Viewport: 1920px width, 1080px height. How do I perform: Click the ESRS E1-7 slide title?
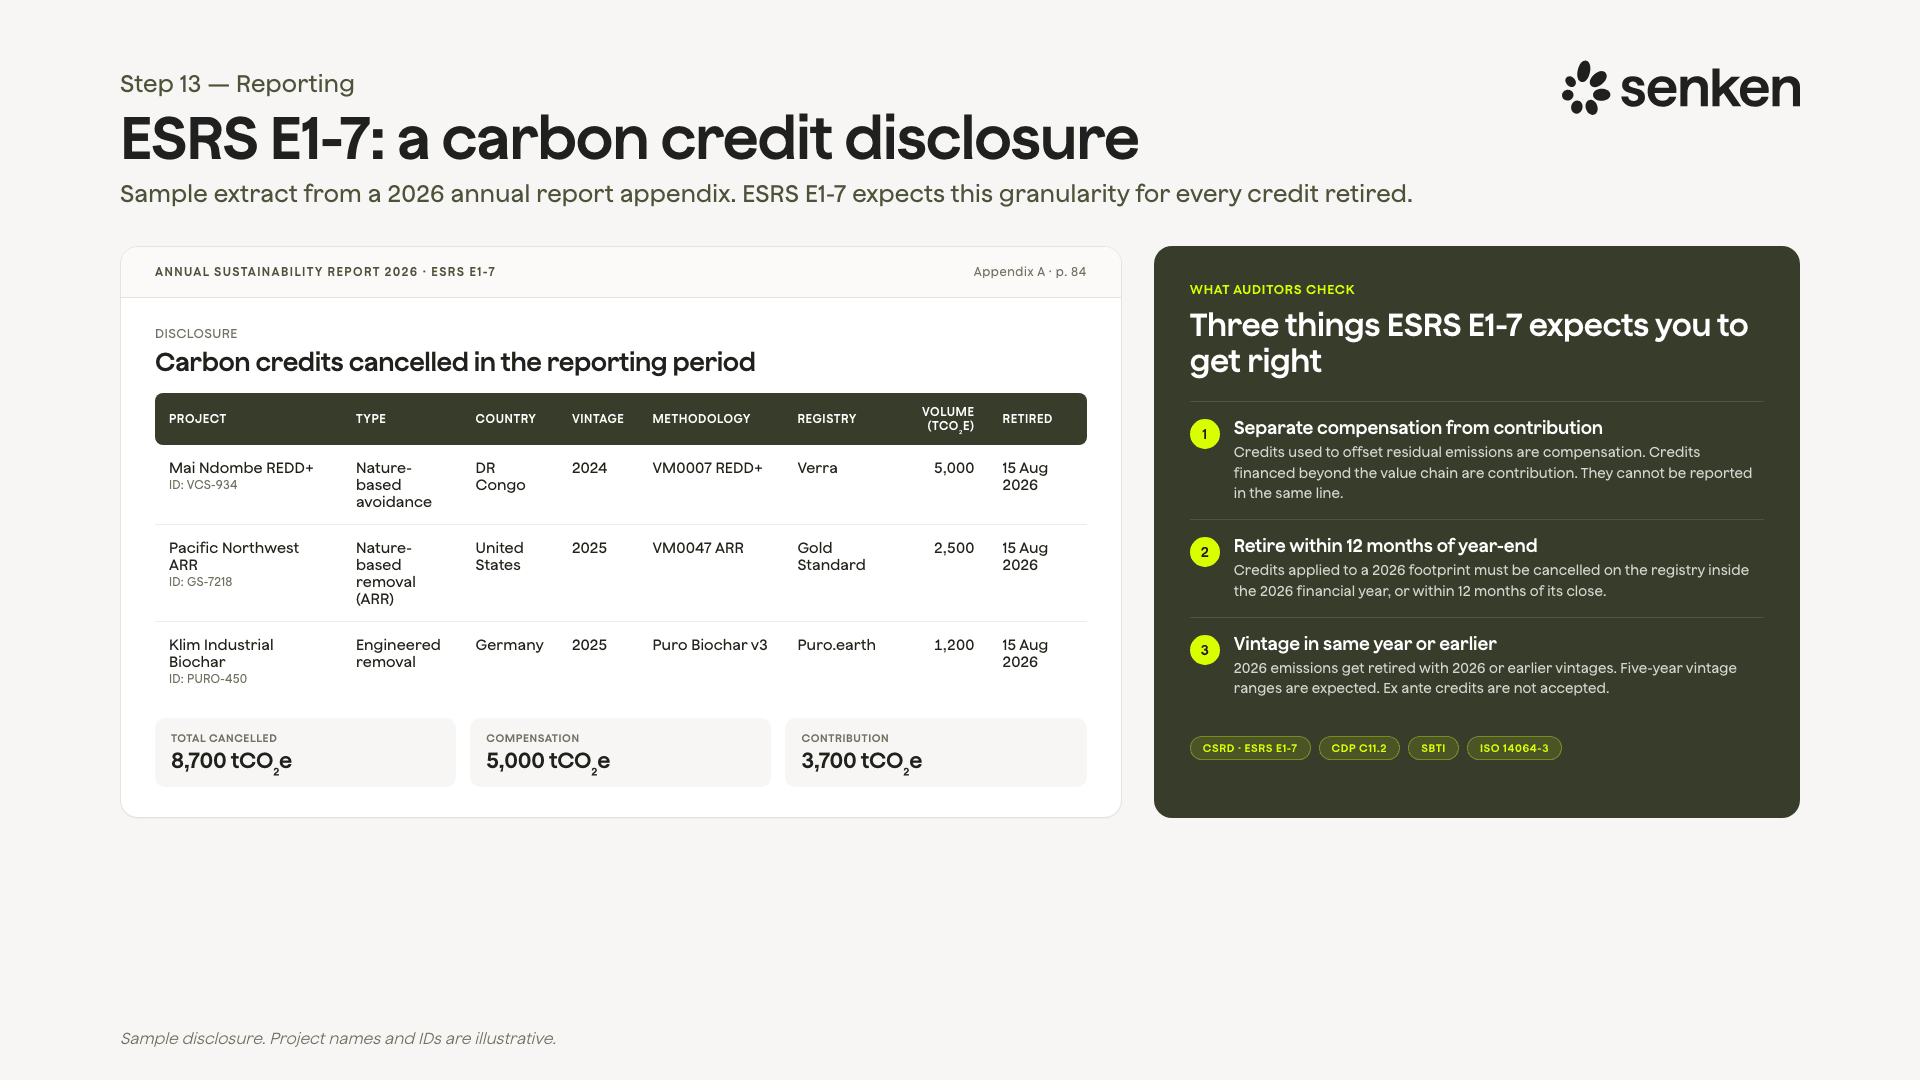point(629,138)
